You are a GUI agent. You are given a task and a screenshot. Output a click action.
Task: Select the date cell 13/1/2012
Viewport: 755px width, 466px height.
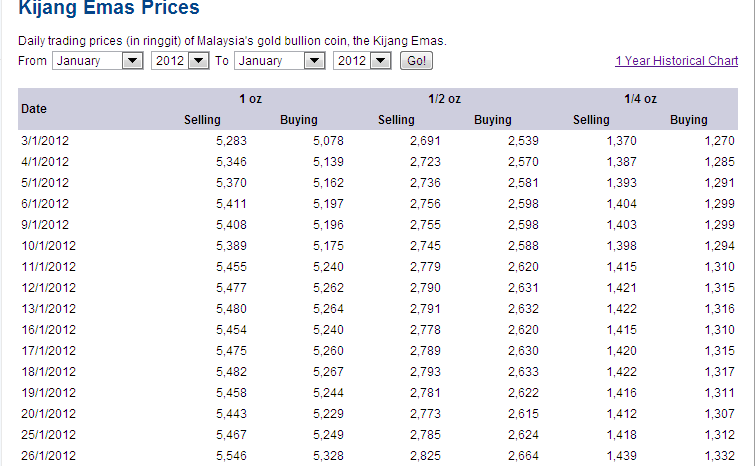click(49, 309)
